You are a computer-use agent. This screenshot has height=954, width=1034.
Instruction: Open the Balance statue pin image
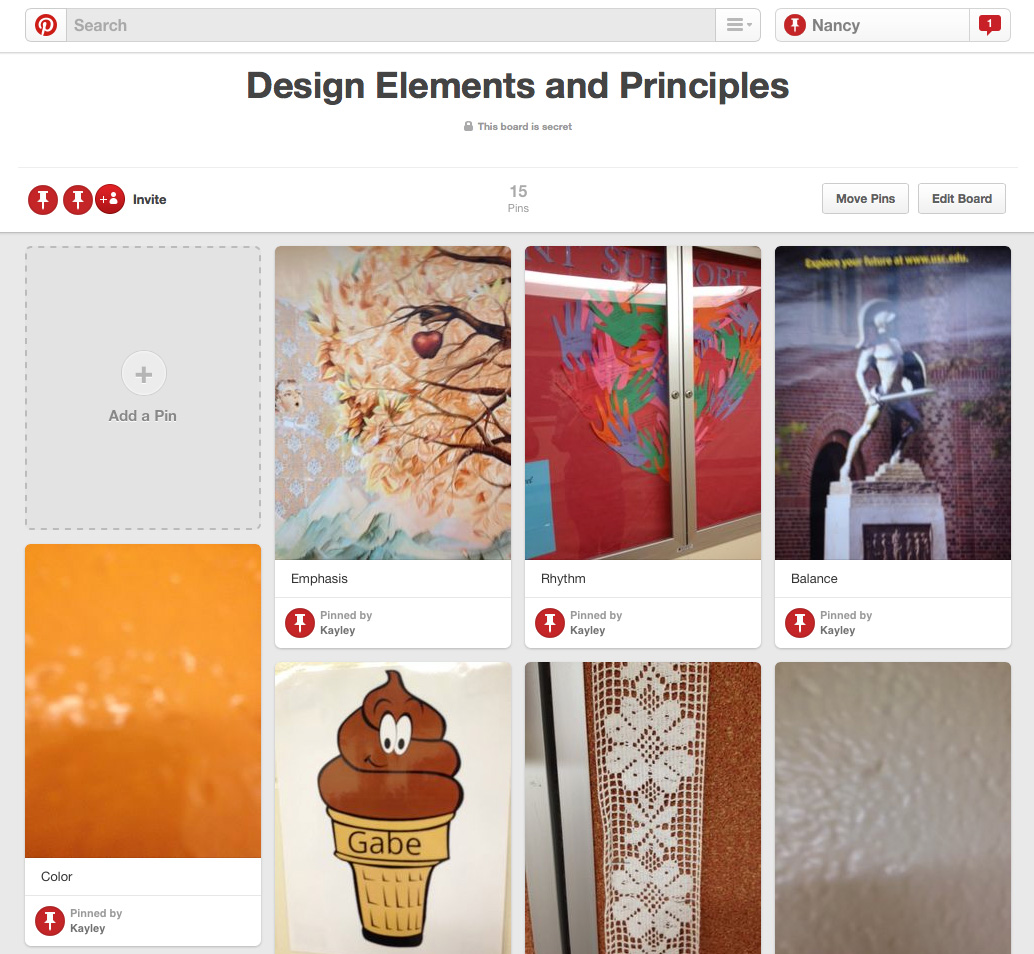893,403
